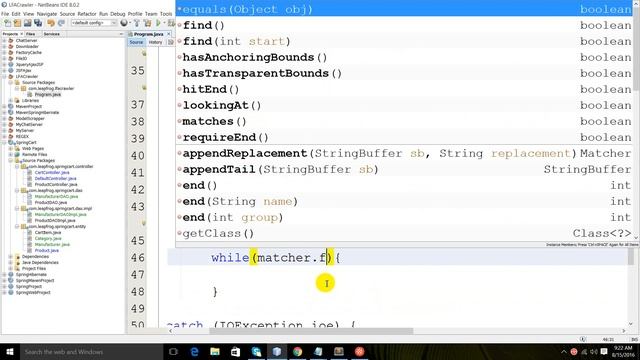Close the Program.java editor tab
The height and width of the screenshot is (360, 640).
(x=168, y=34)
